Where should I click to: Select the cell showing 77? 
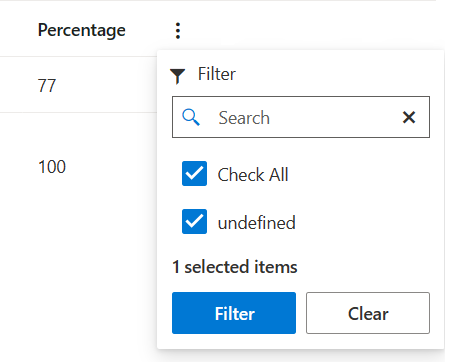(47, 86)
